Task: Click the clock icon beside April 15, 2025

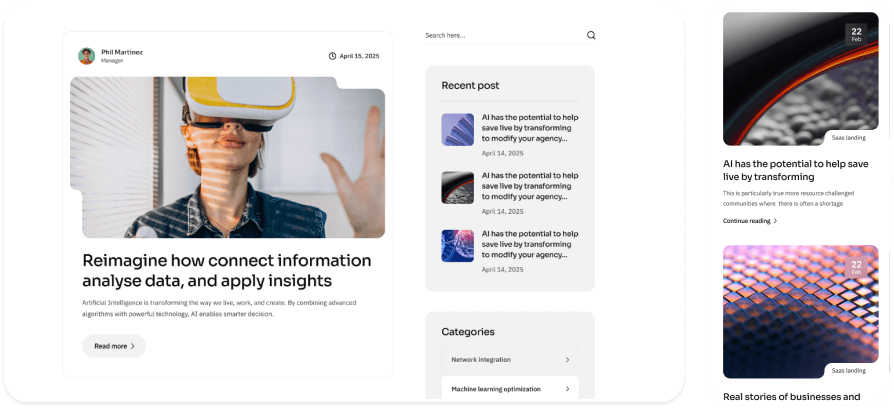Action: (332, 56)
